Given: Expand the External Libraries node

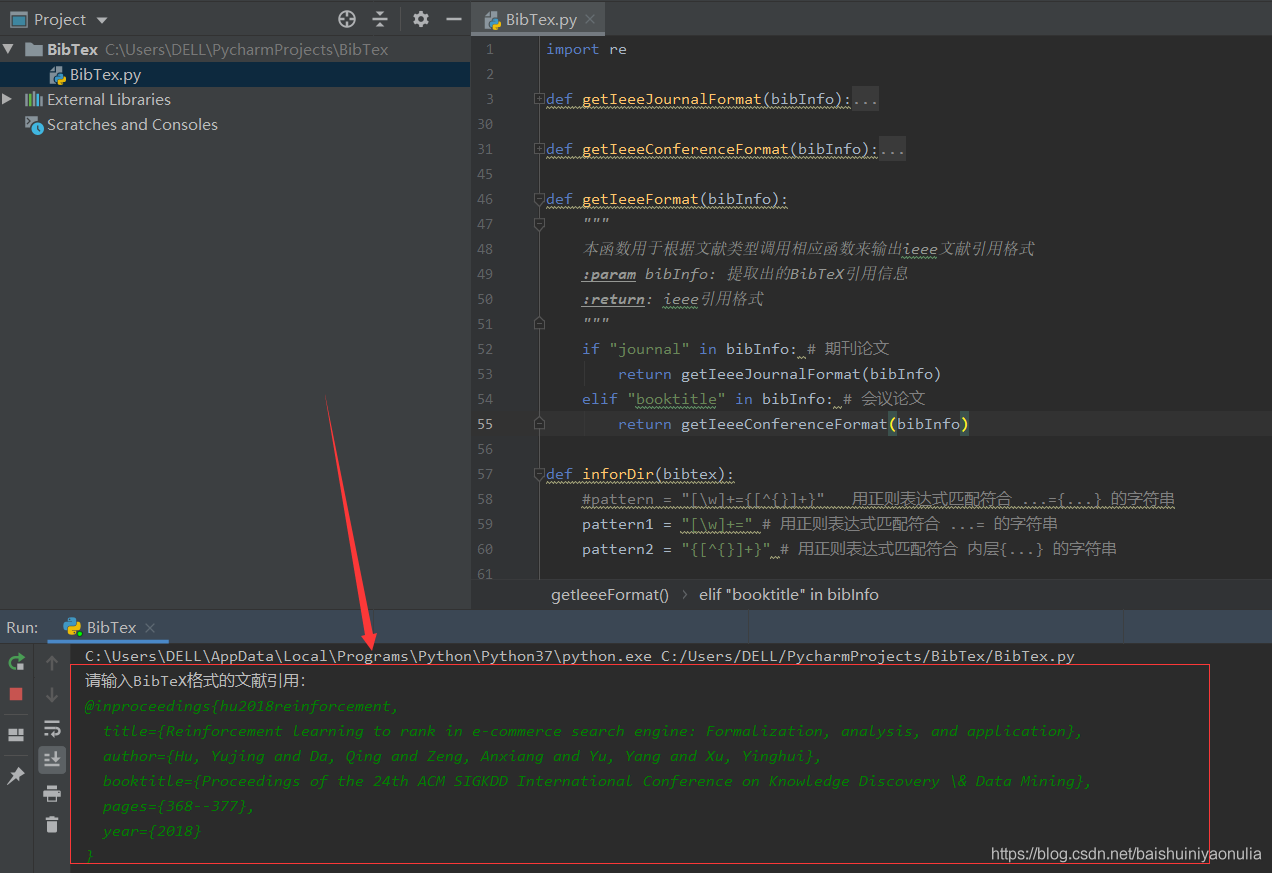Looking at the screenshot, I should point(8,99).
